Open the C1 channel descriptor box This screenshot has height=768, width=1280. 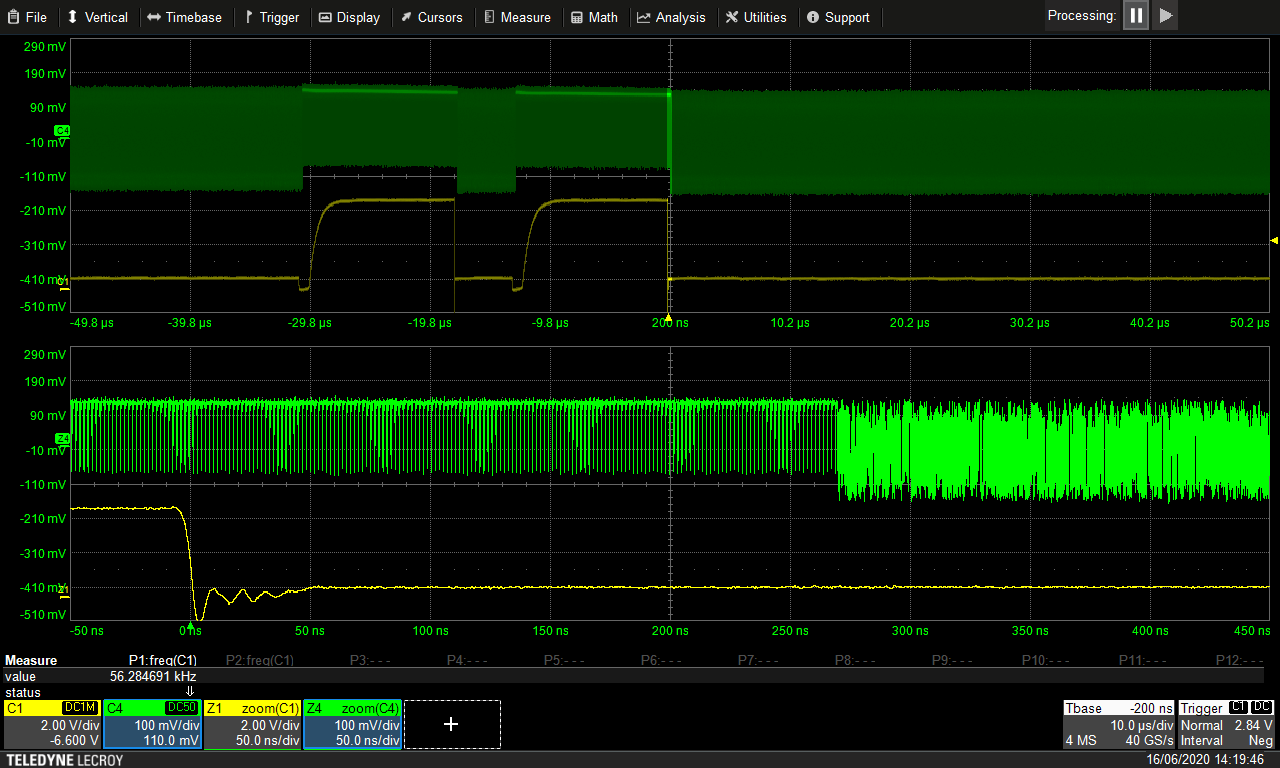coord(53,724)
